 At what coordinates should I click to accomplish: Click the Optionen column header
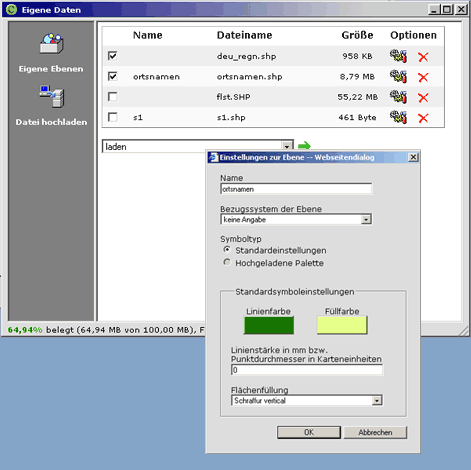click(413, 35)
